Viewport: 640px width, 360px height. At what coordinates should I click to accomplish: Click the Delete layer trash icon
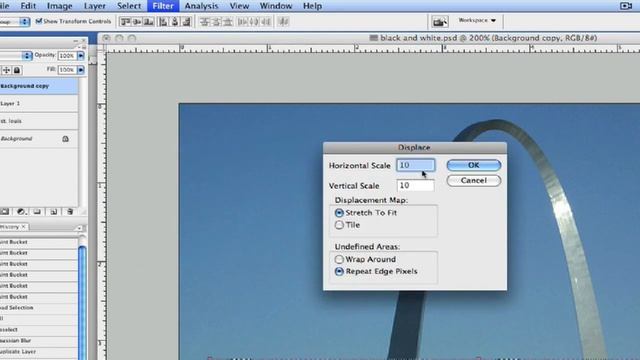click(x=70, y=211)
